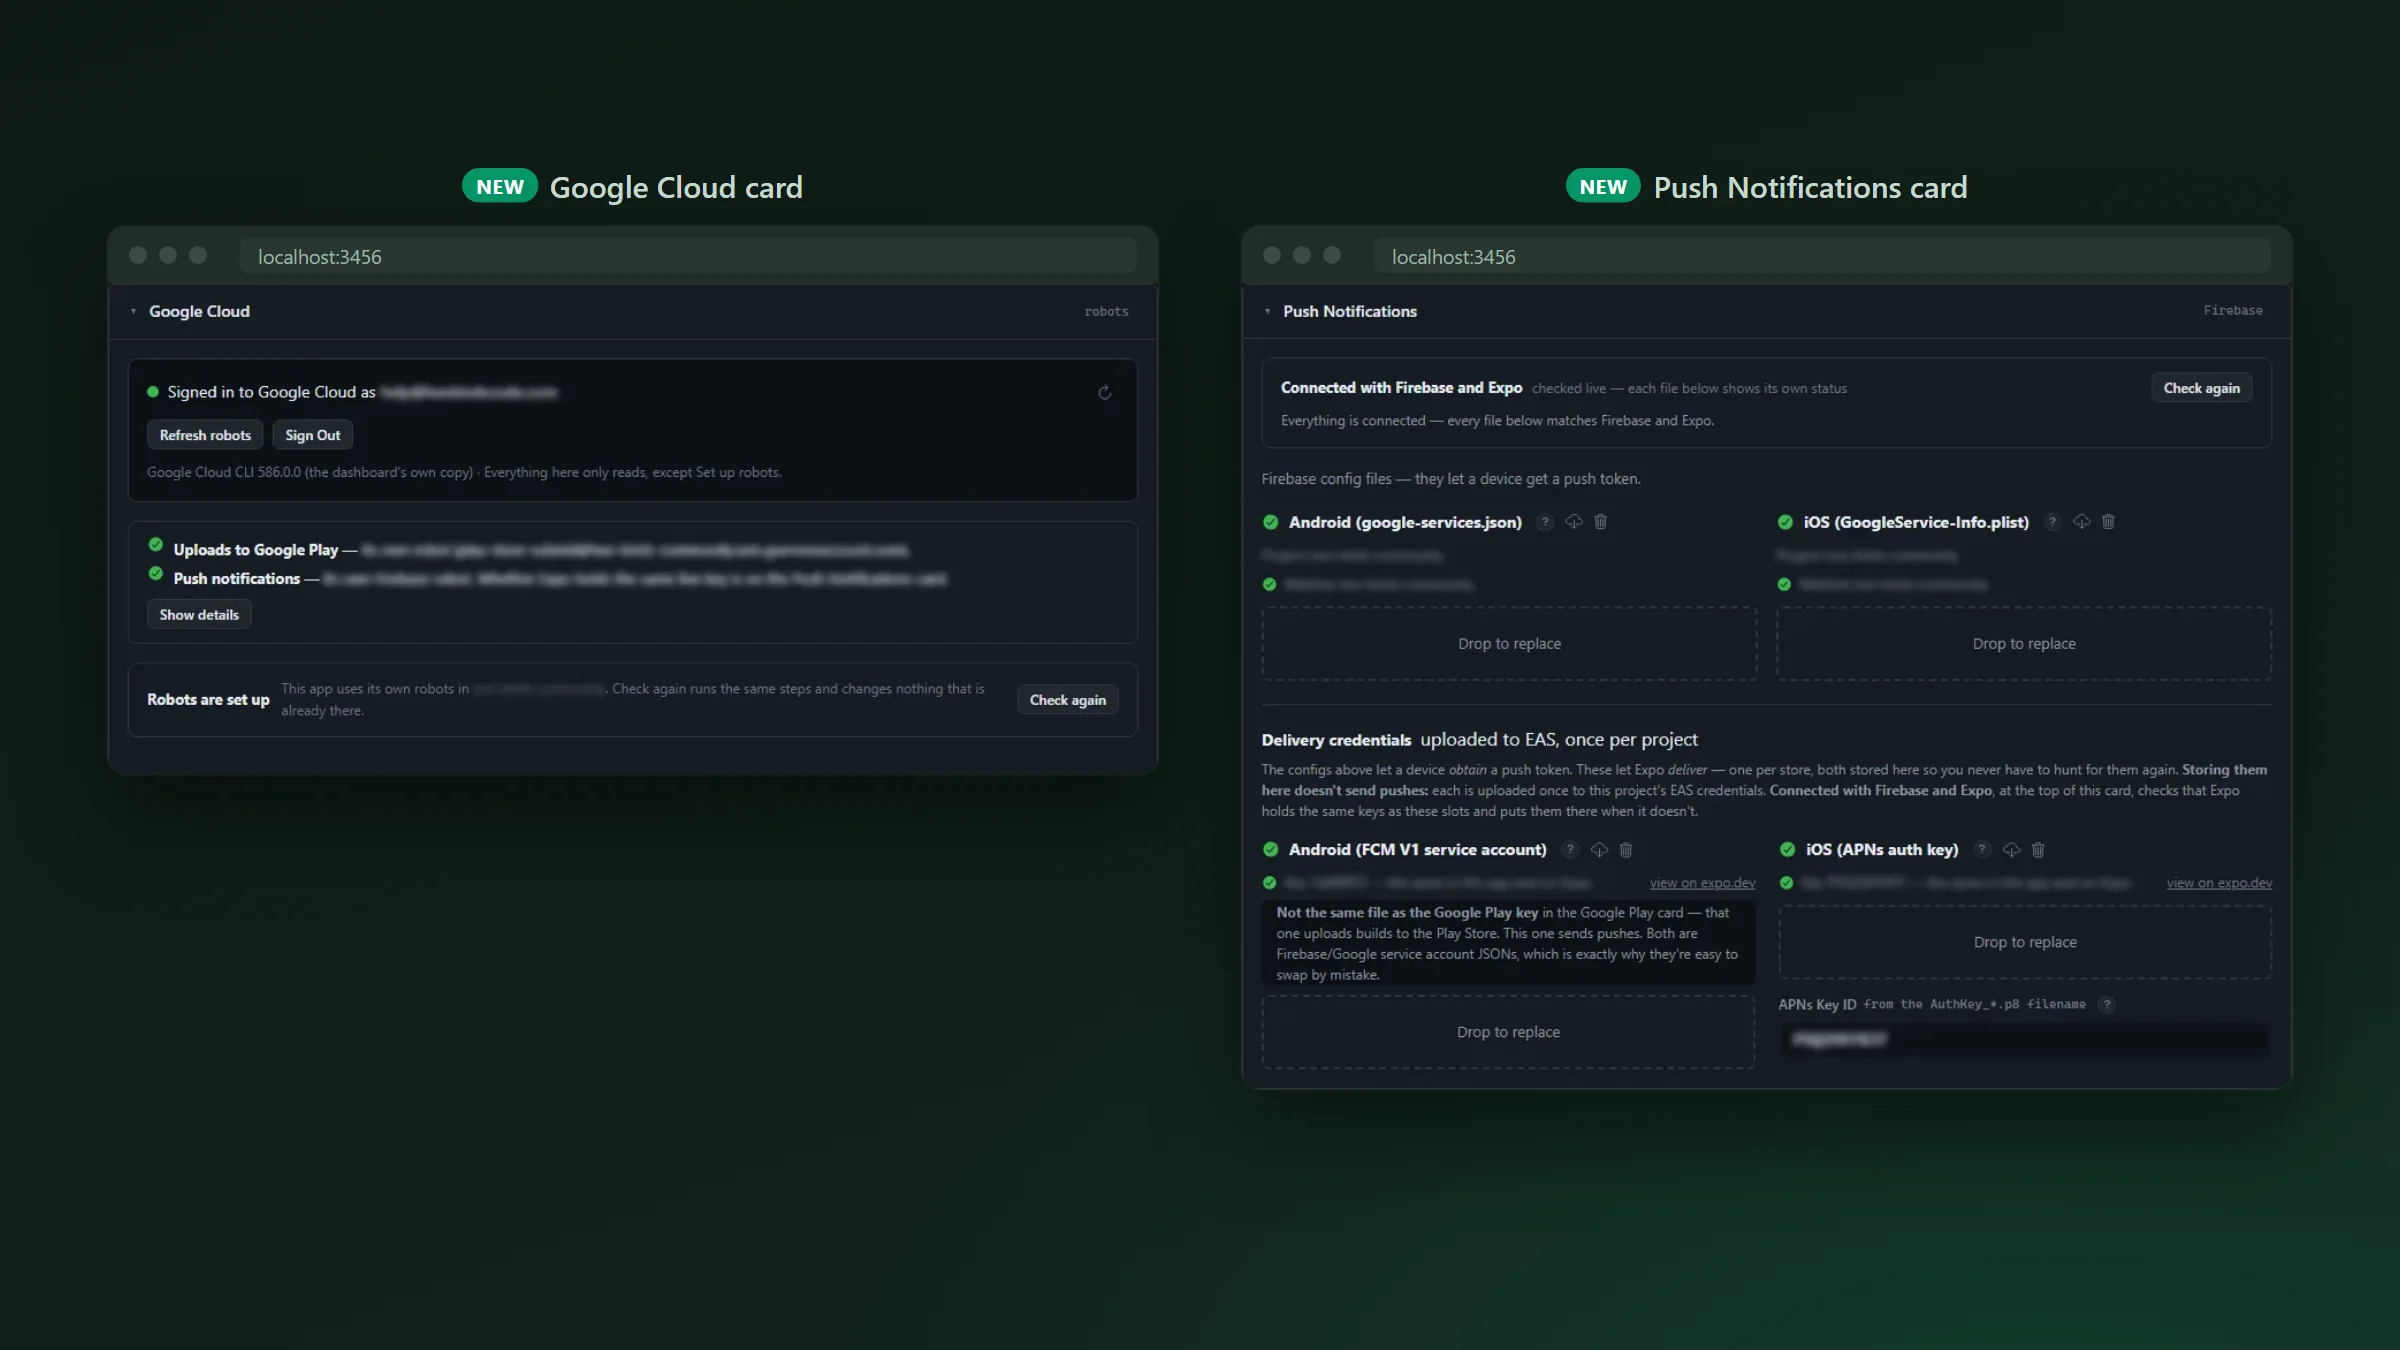This screenshot has height=1350, width=2400.
Task: Collapse the Push Notifications card
Action: tap(1267, 312)
